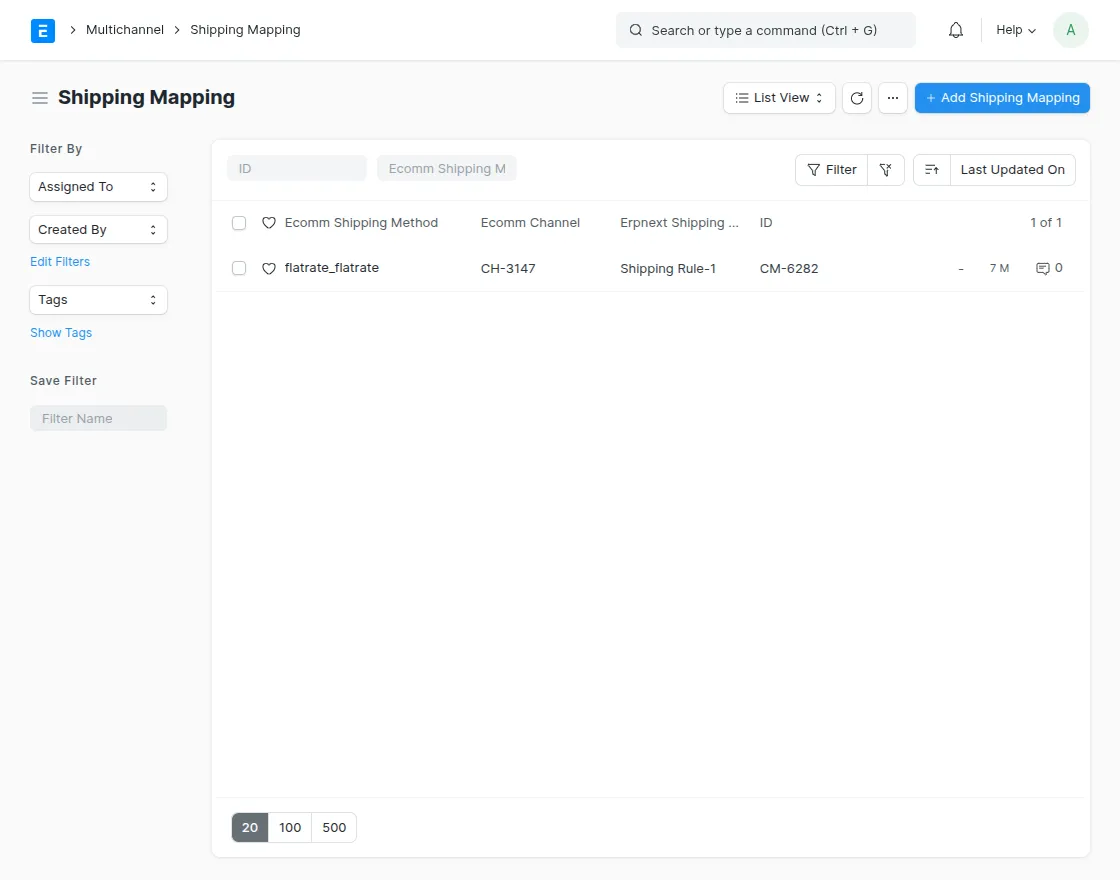
Task: Open the notifications bell
Action: pyautogui.click(x=955, y=30)
